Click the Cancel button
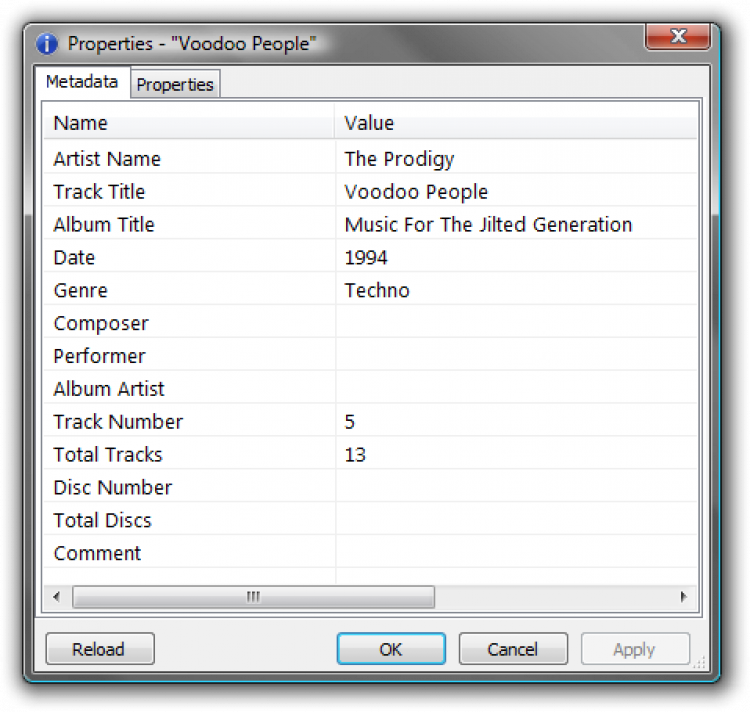The image size is (750, 712). (512, 649)
